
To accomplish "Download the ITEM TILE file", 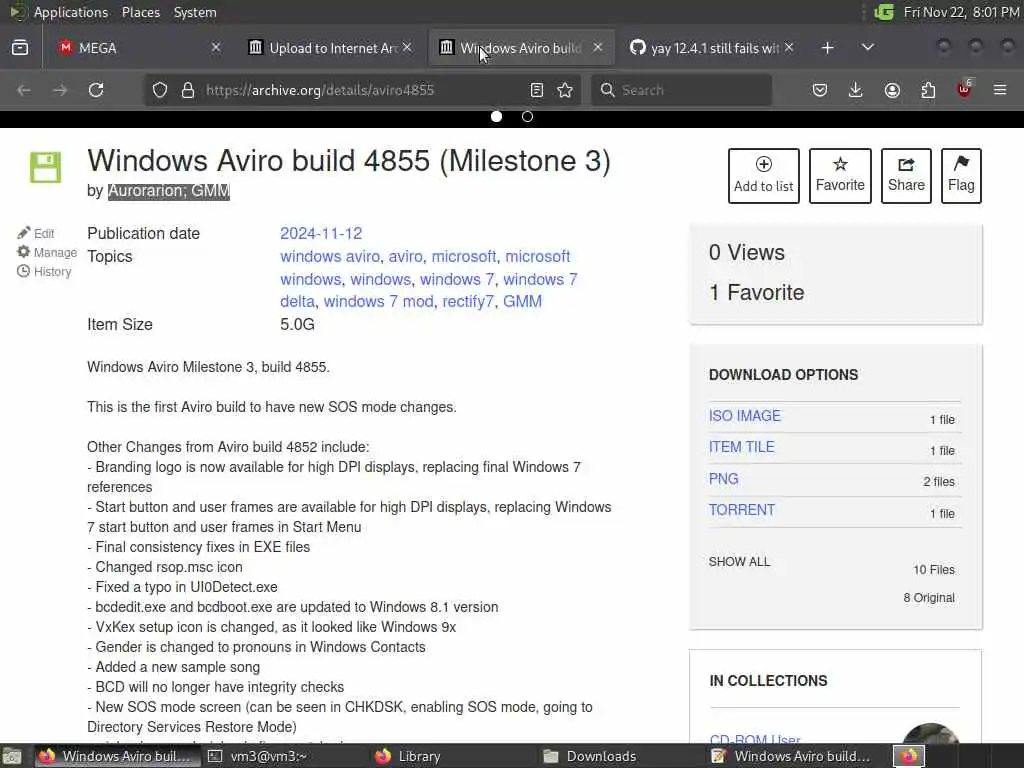I will tap(741, 447).
